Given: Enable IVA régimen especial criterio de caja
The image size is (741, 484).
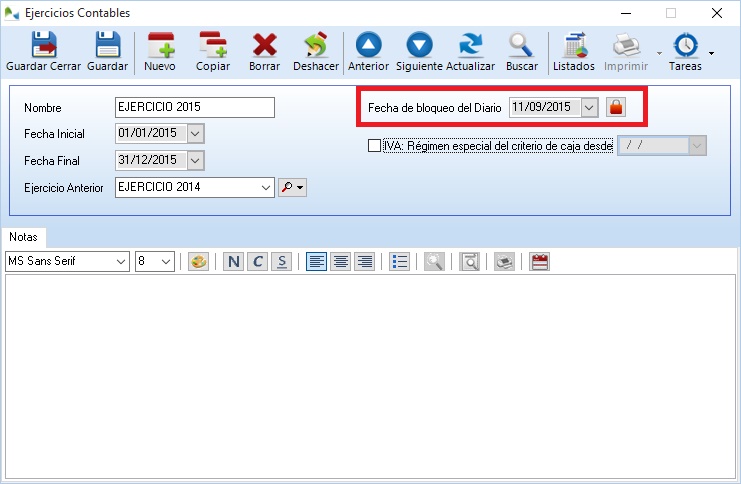Looking at the screenshot, I should click(374, 146).
